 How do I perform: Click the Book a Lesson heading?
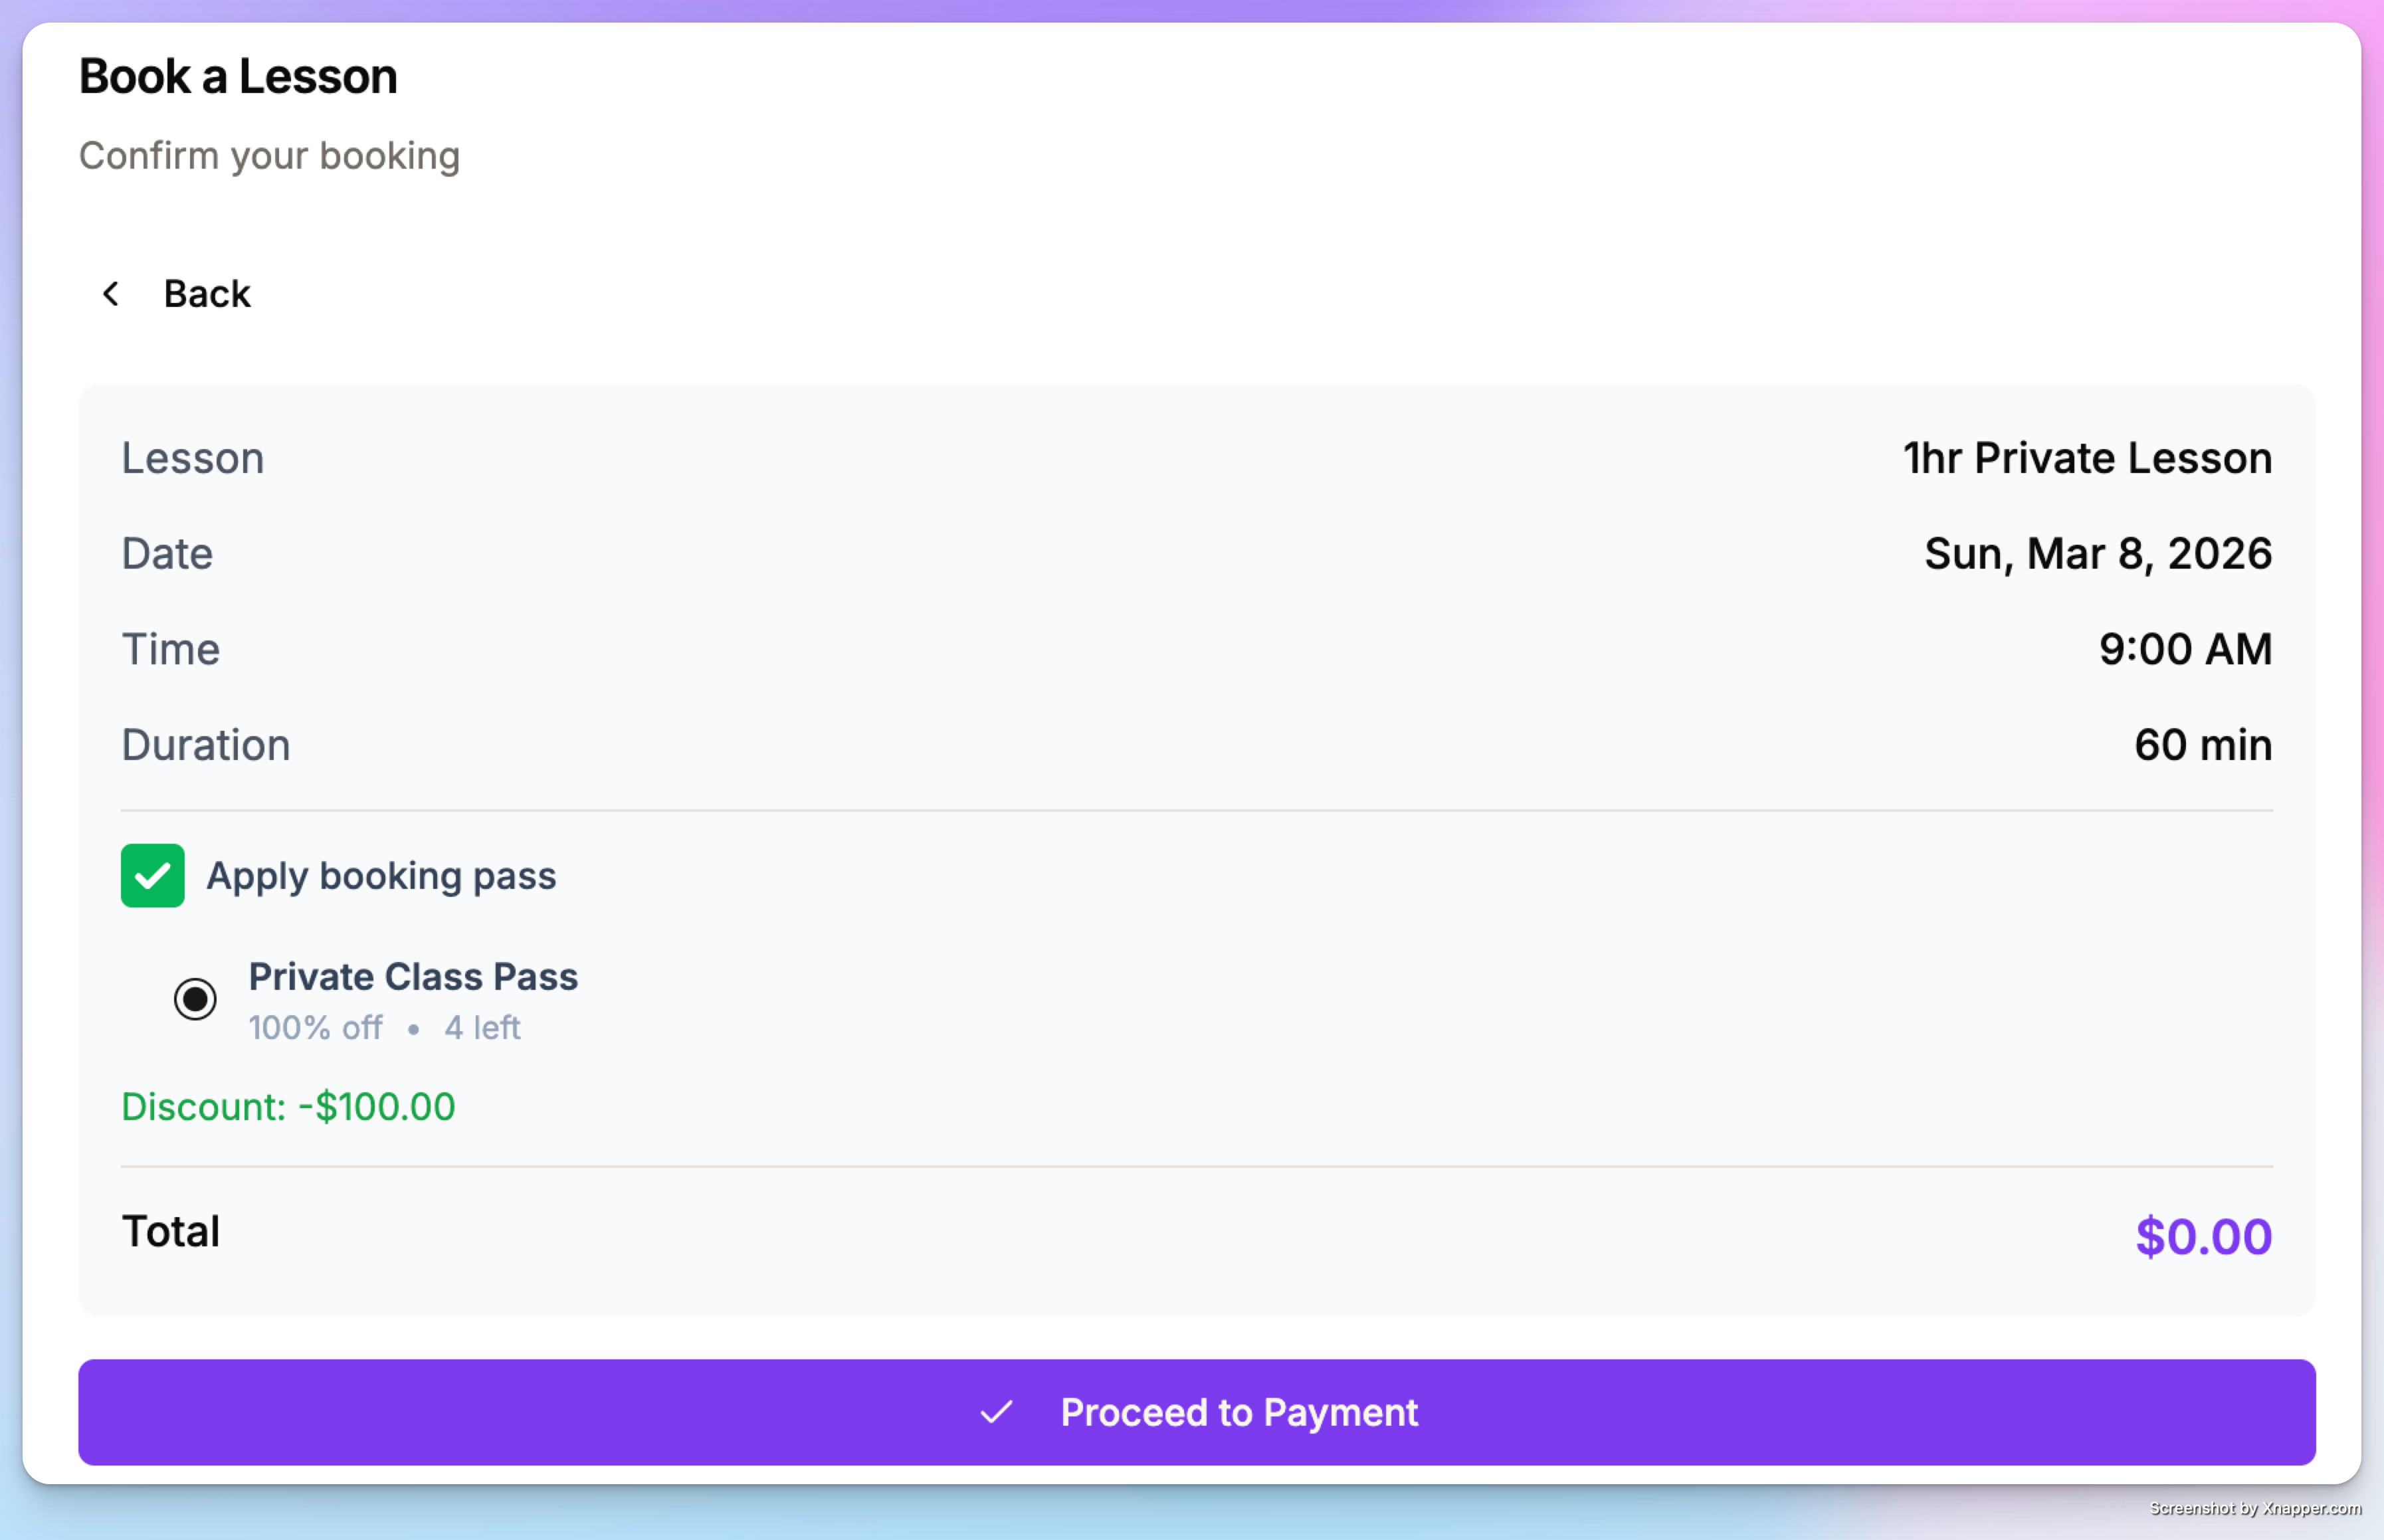(238, 76)
